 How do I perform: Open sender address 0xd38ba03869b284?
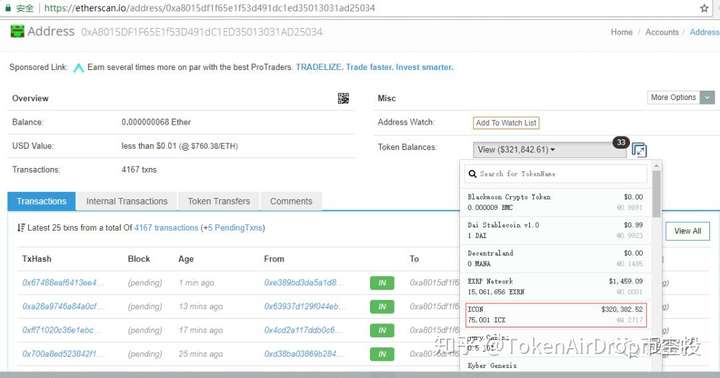pos(304,354)
